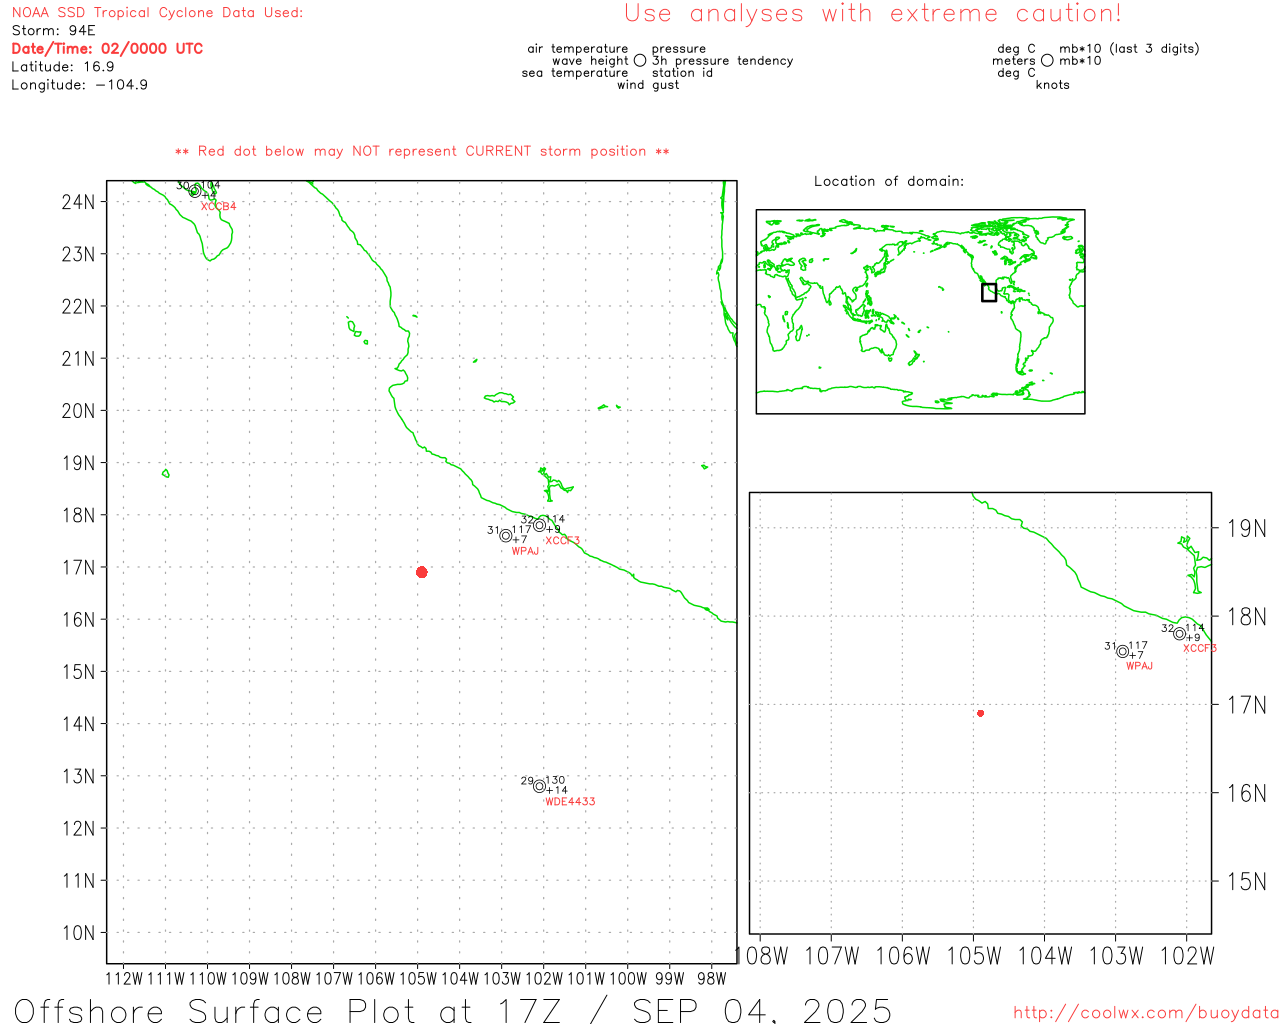Screen dimensions: 1280x1024
Task: Click the 'Latitude: 16.9' text
Action: tap(63, 66)
